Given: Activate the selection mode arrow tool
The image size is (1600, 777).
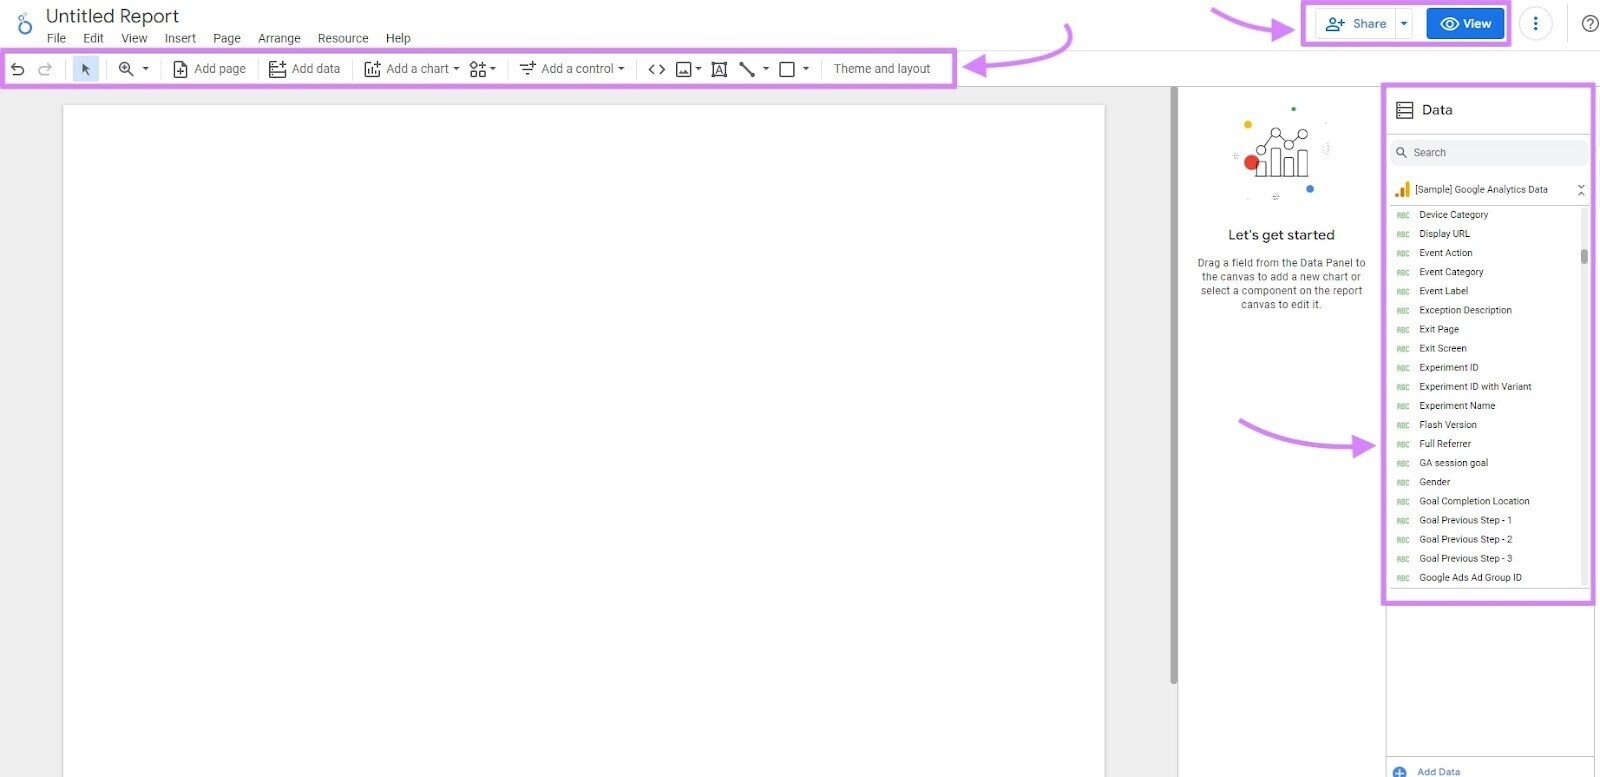Looking at the screenshot, I should (86, 69).
